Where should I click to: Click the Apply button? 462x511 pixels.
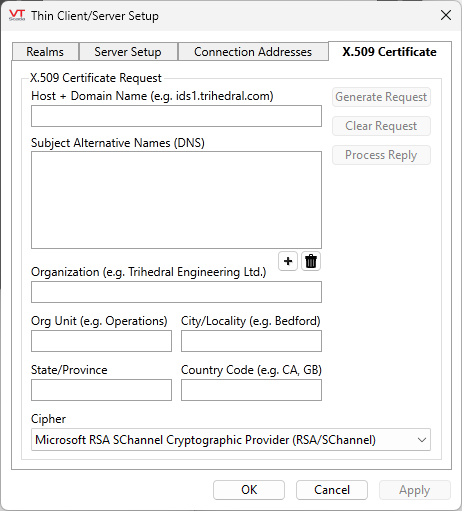(x=415, y=490)
